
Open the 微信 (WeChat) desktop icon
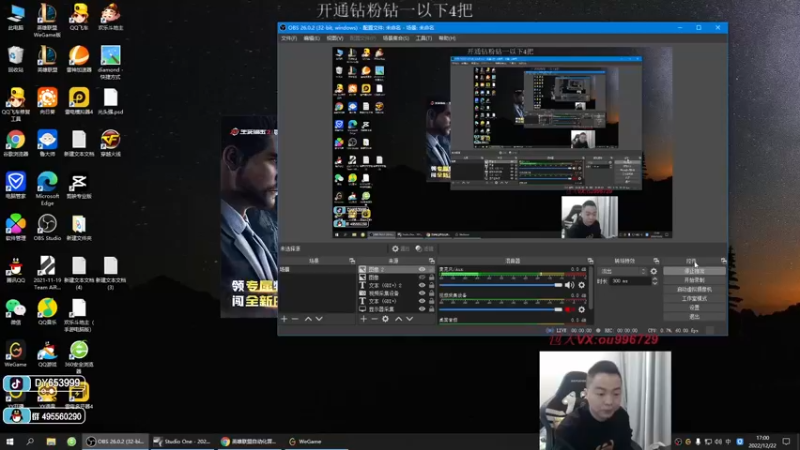[16, 312]
